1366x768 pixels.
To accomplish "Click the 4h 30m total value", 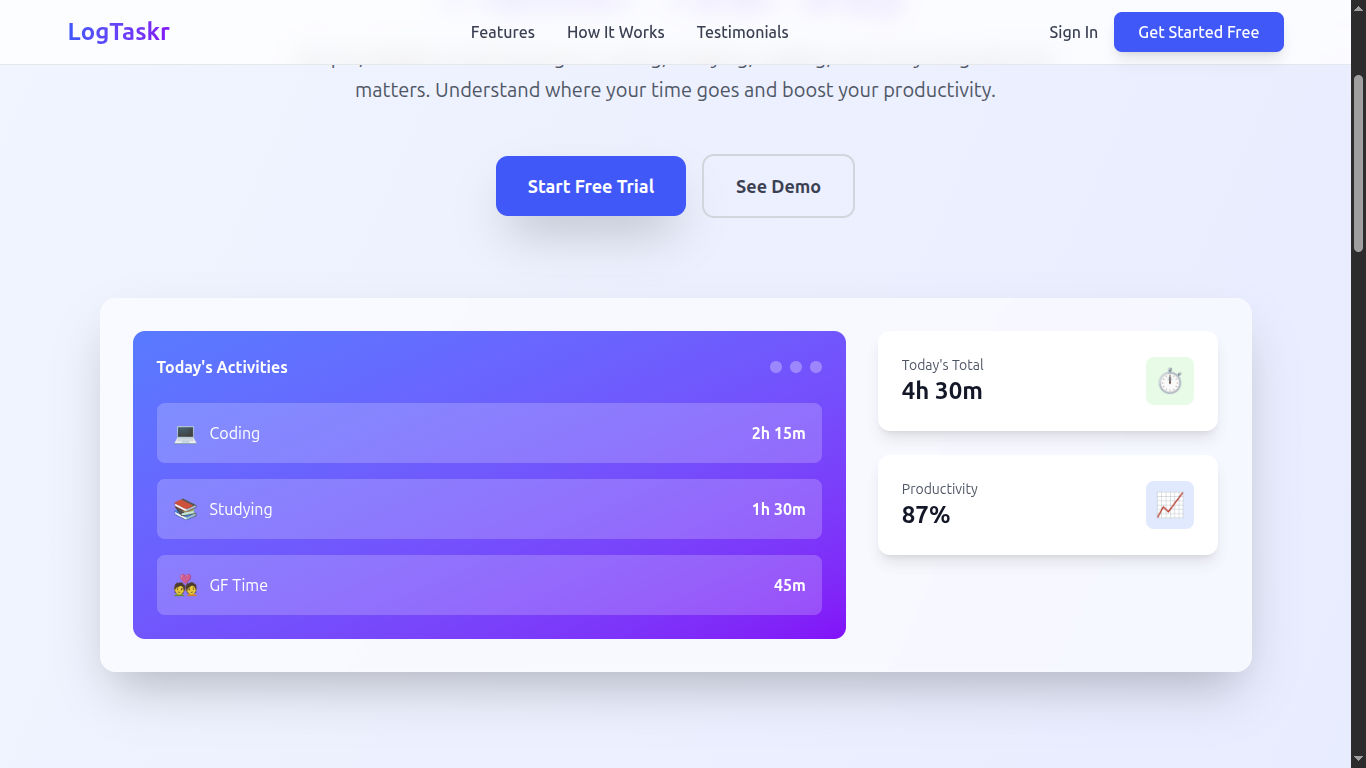I will (x=942, y=391).
